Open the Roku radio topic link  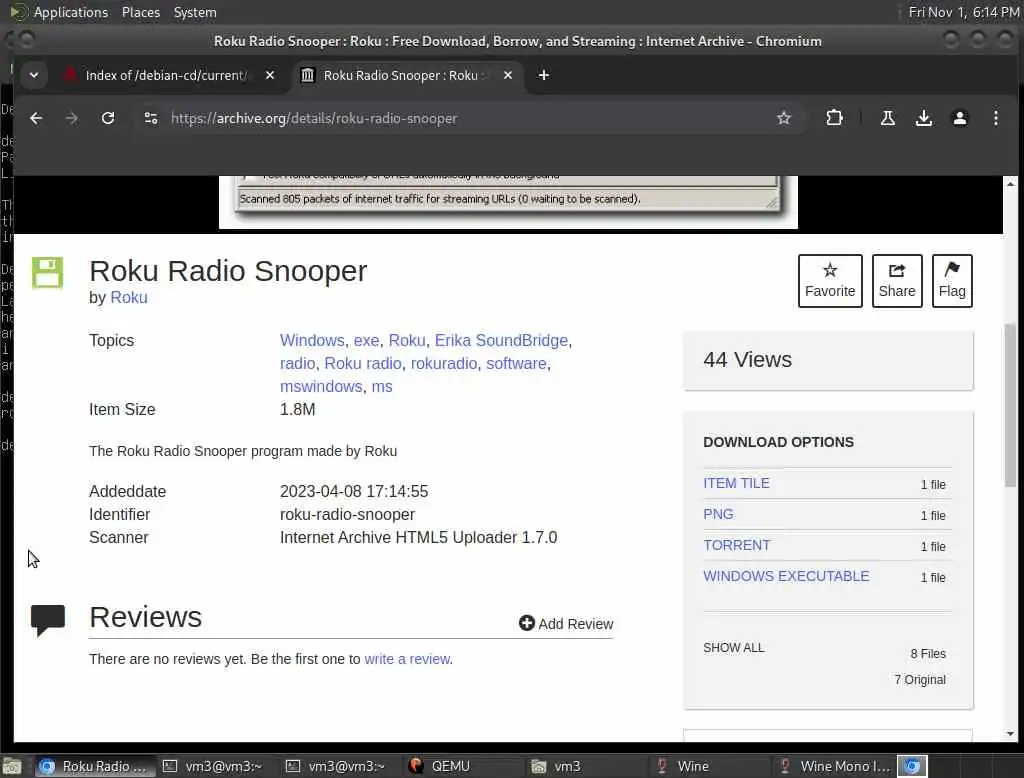(363, 363)
